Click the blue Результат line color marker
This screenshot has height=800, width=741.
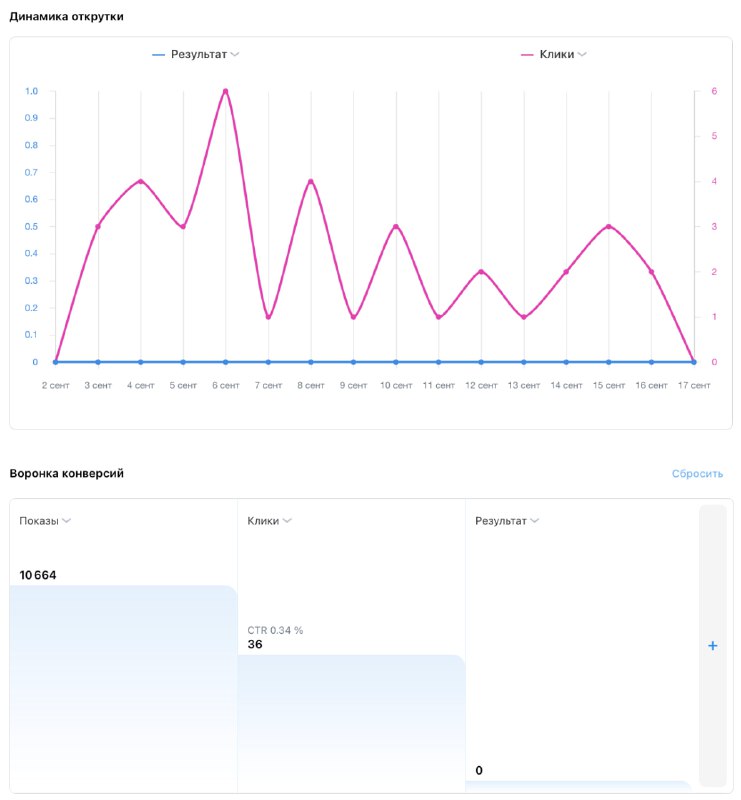158,54
